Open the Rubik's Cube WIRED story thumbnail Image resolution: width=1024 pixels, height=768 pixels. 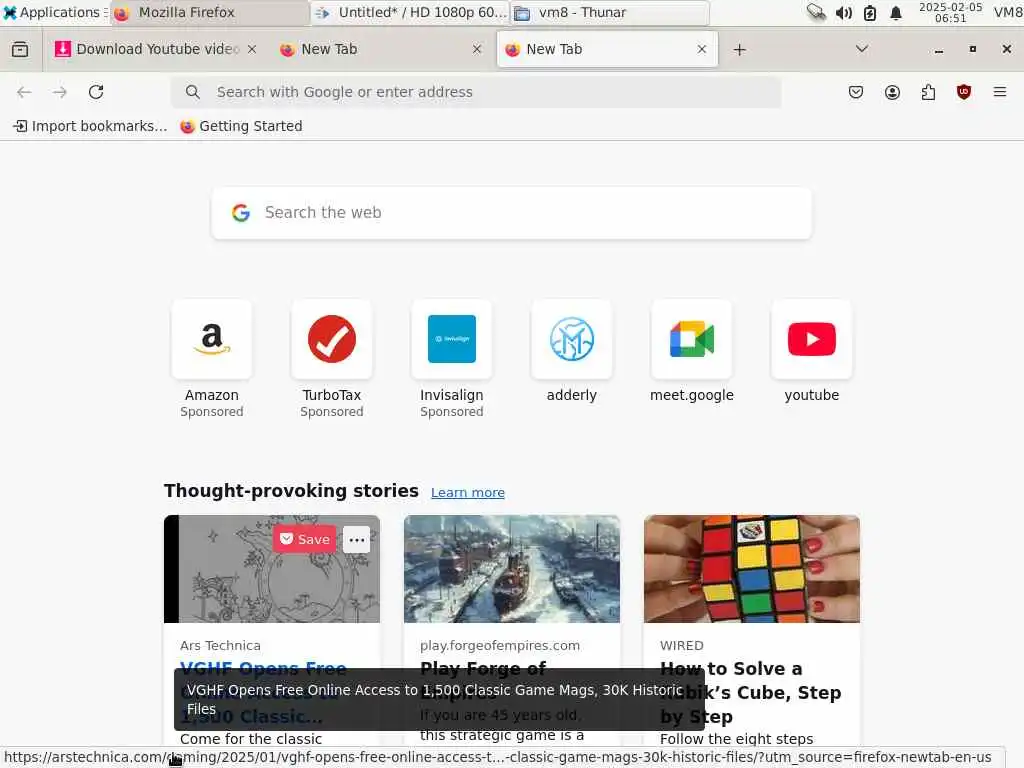(x=752, y=569)
